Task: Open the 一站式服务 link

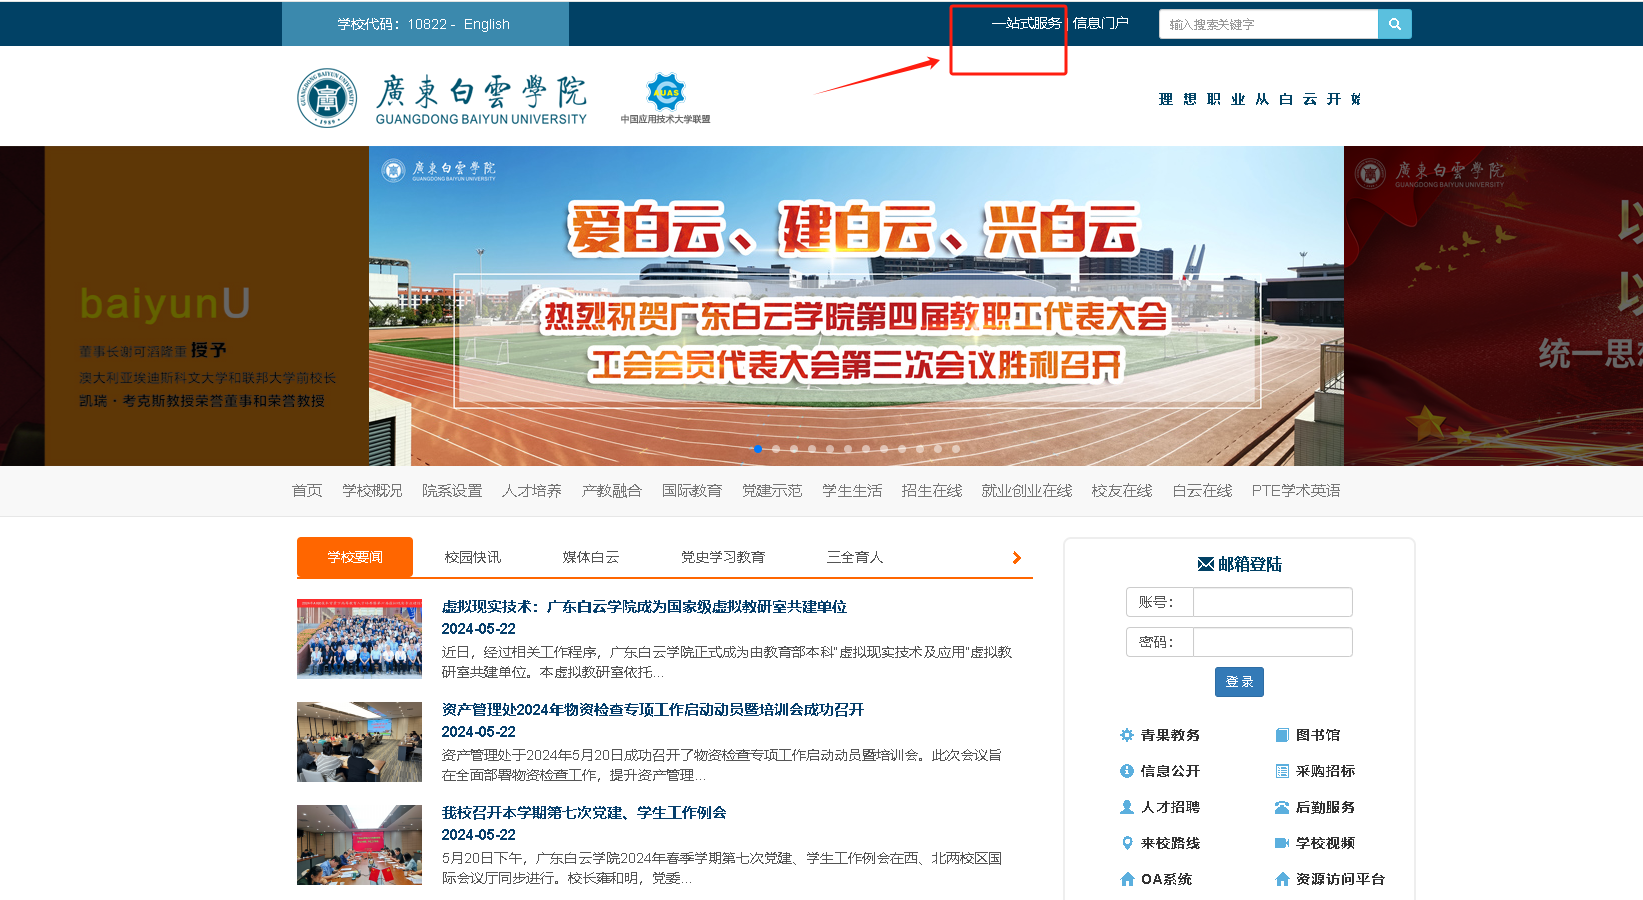Action: point(1026,23)
